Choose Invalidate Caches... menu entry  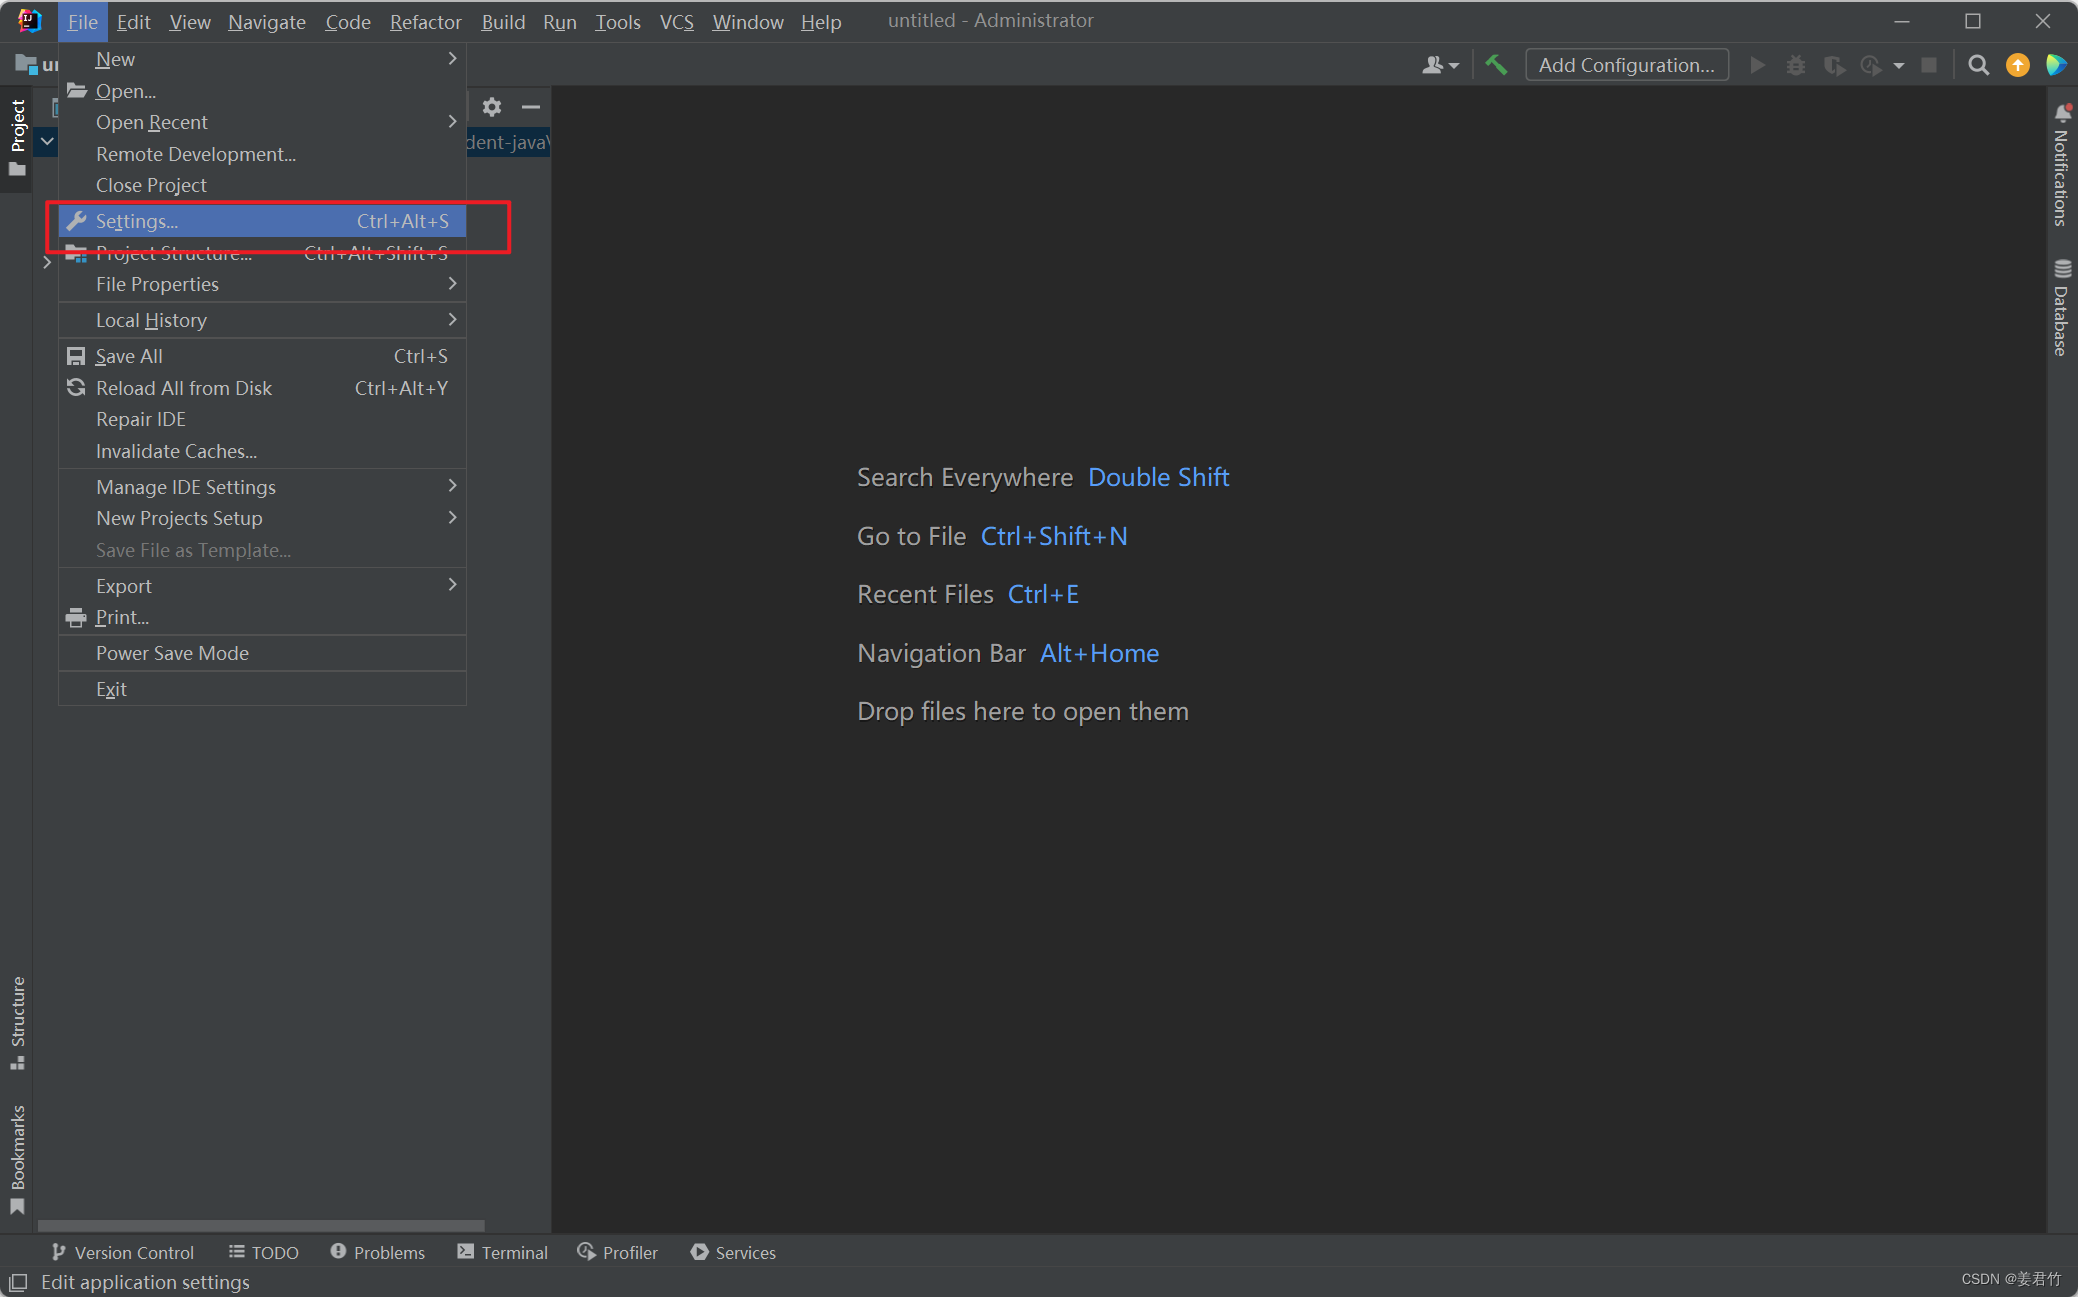pyautogui.click(x=176, y=451)
